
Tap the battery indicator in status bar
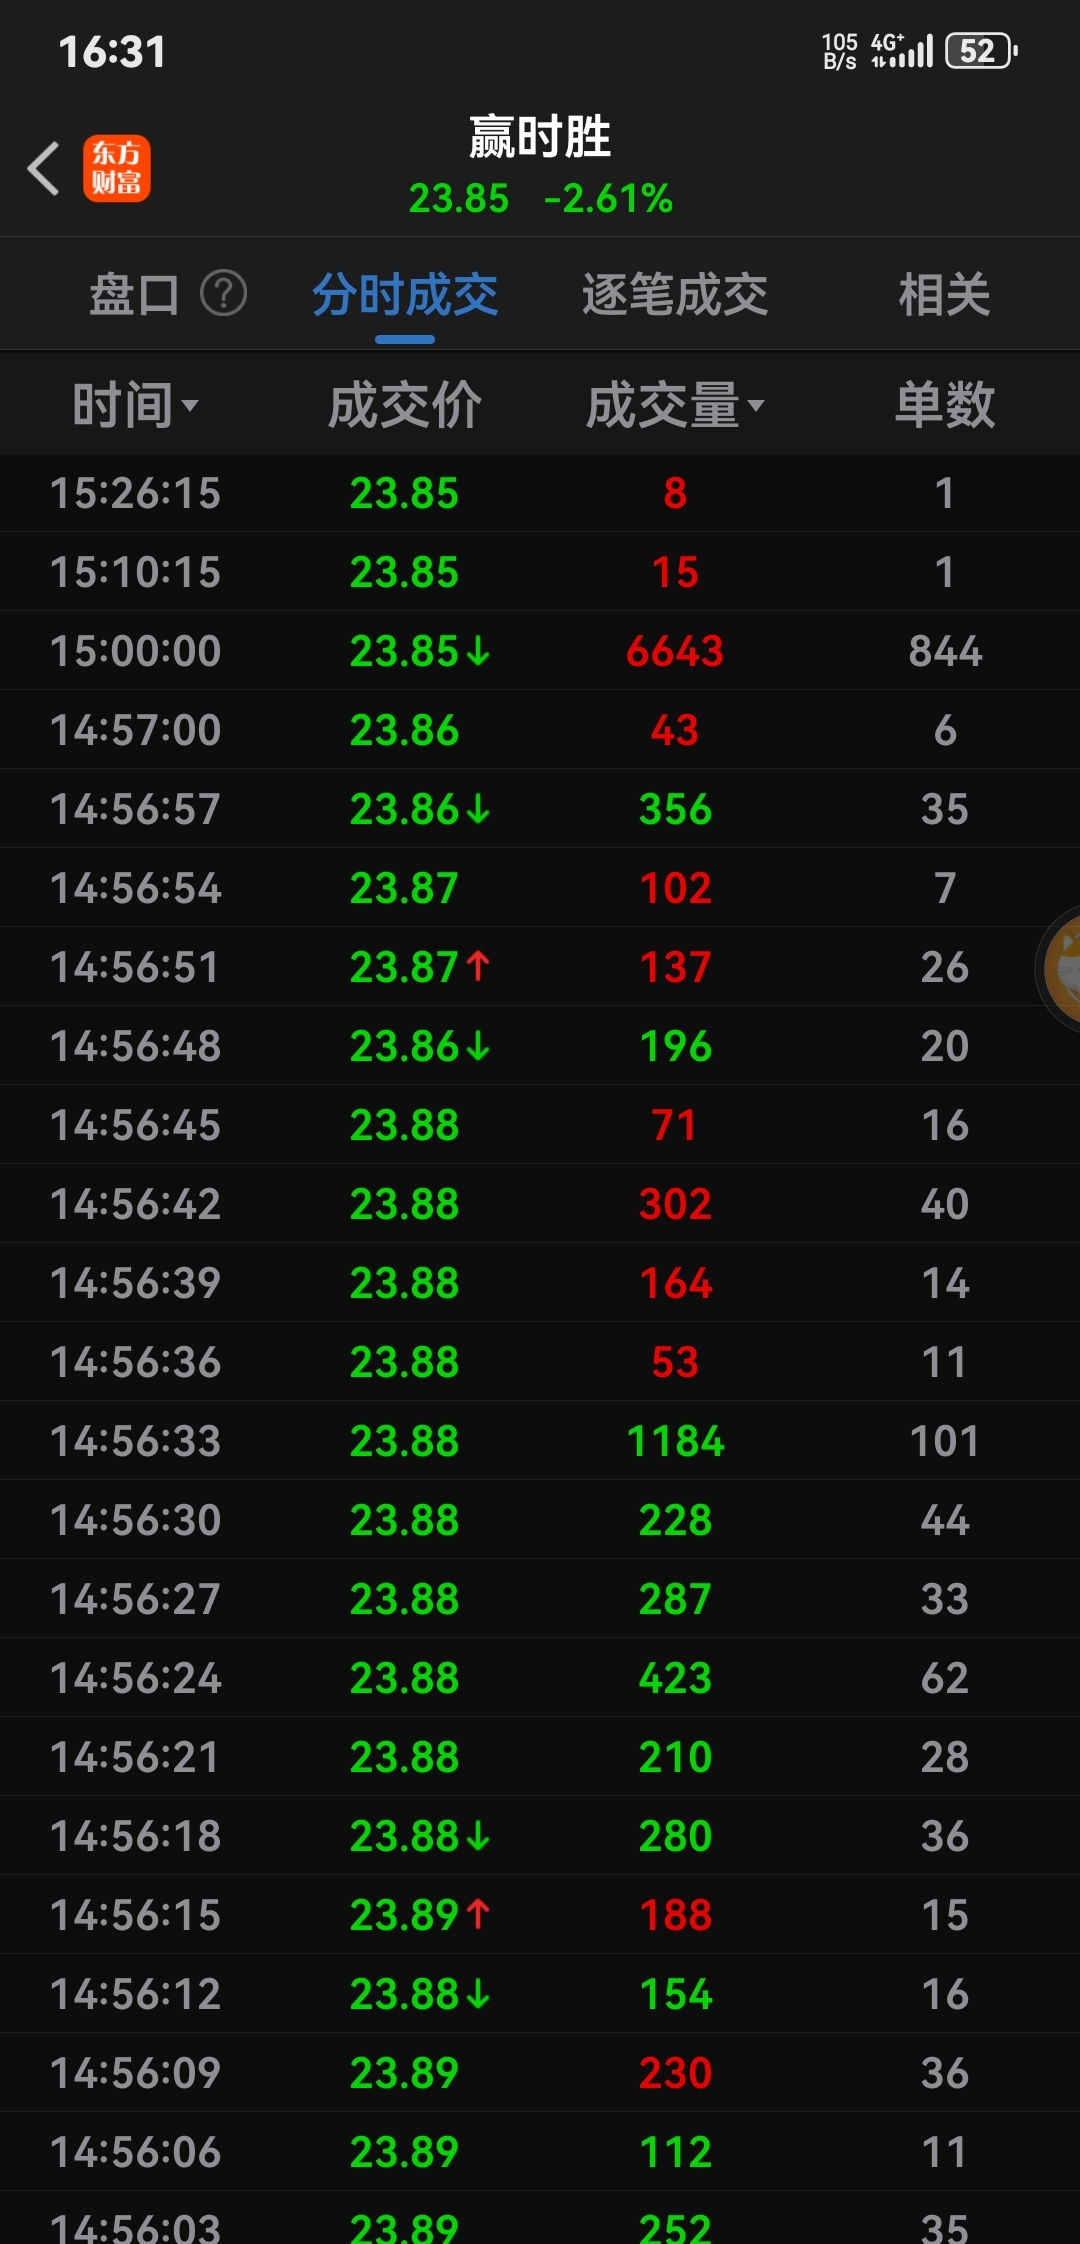[981, 51]
